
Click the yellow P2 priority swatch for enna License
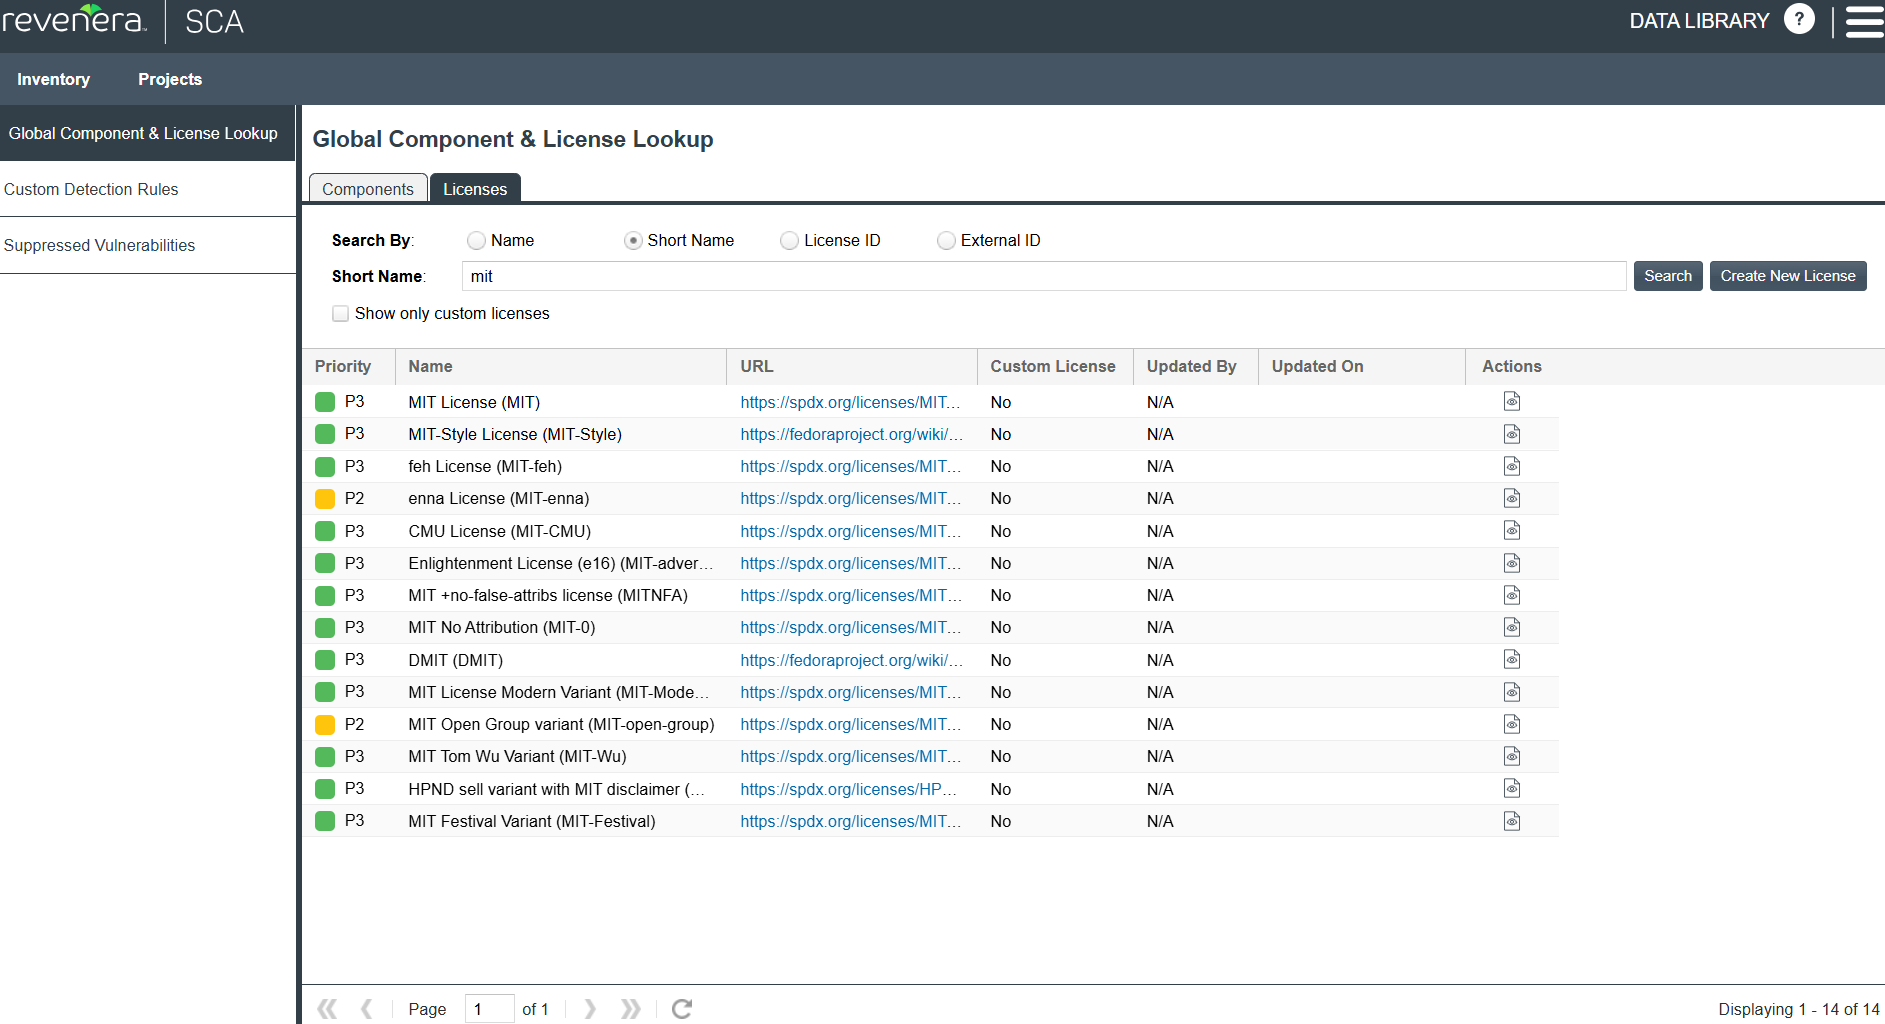(x=325, y=499)
